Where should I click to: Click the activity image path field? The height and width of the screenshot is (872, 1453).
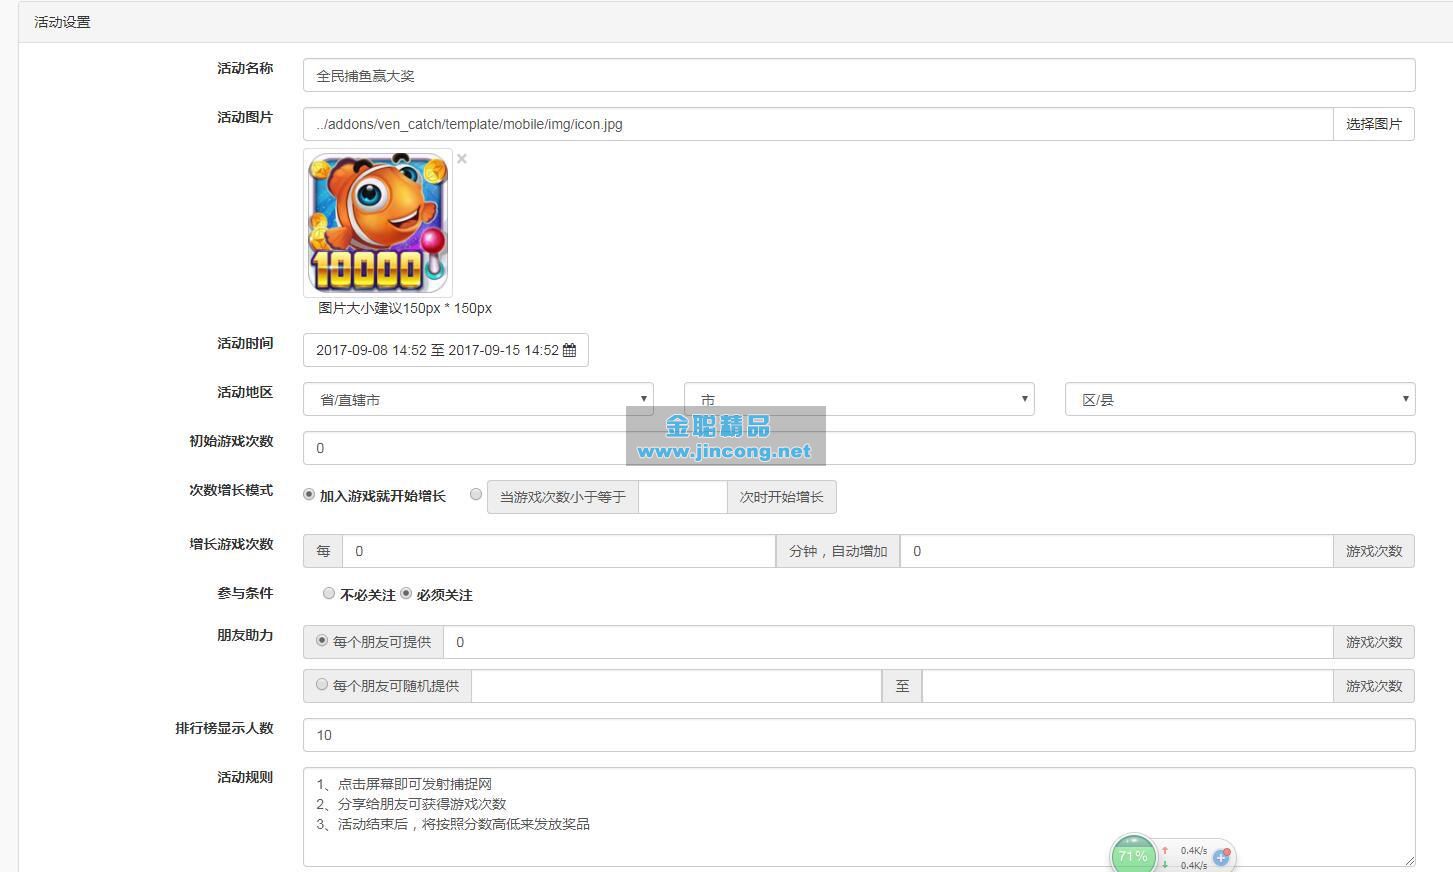[x=818, y=124]
